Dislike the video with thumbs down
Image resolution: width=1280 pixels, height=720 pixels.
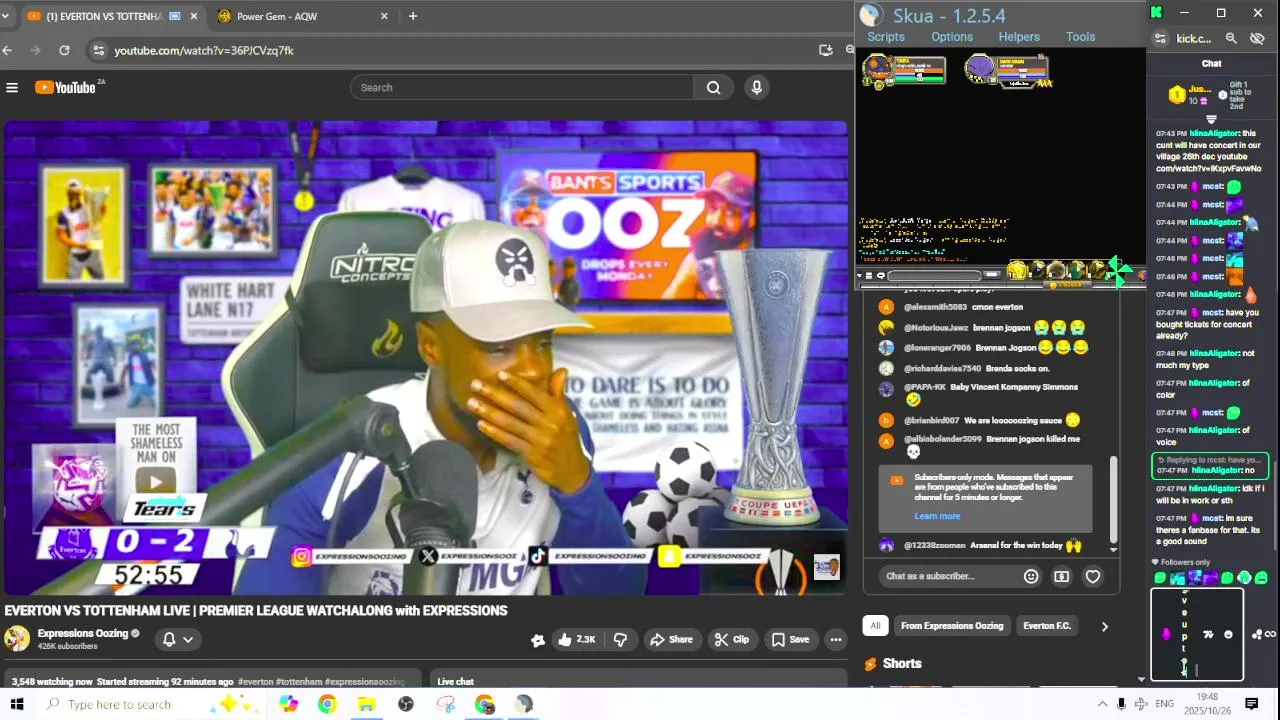[620, 640]
